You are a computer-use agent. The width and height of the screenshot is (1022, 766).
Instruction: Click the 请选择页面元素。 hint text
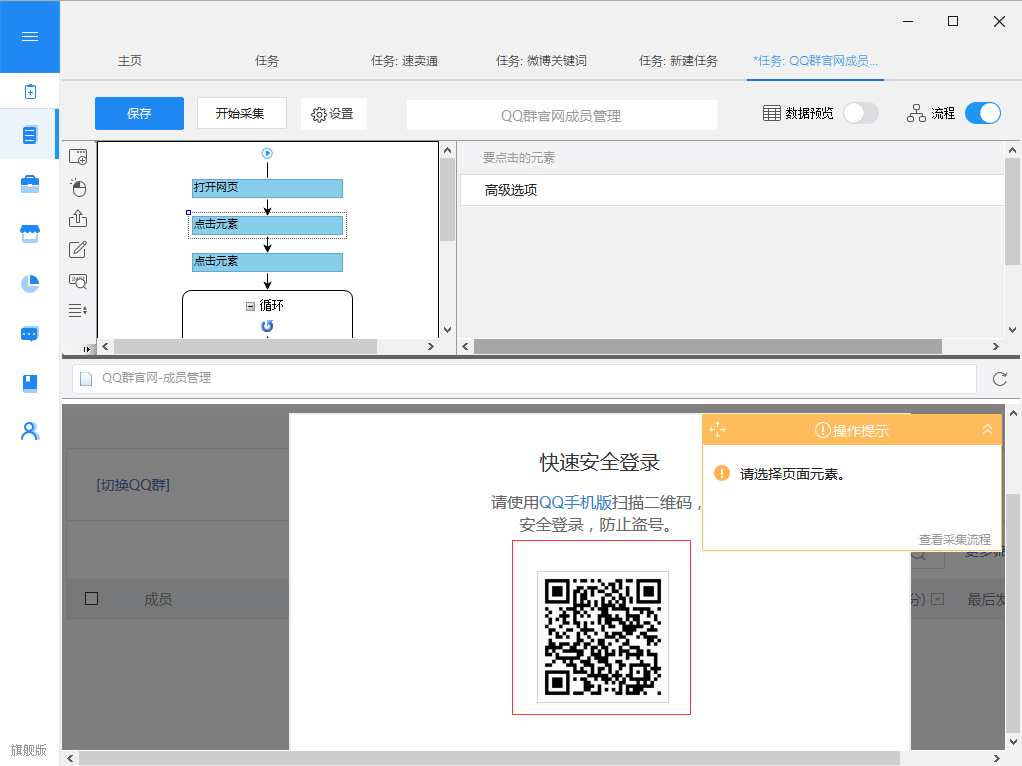point(793,475)
